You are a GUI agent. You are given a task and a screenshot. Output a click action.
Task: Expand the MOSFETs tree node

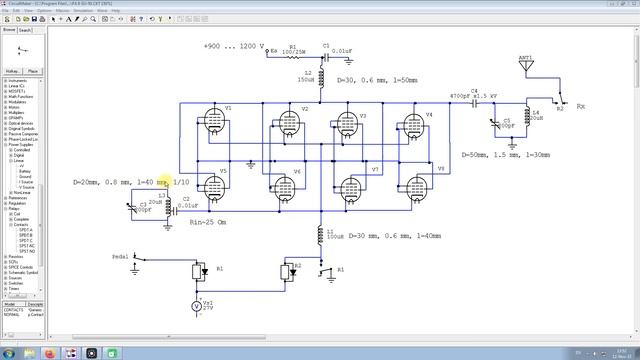tap(6, 91)
